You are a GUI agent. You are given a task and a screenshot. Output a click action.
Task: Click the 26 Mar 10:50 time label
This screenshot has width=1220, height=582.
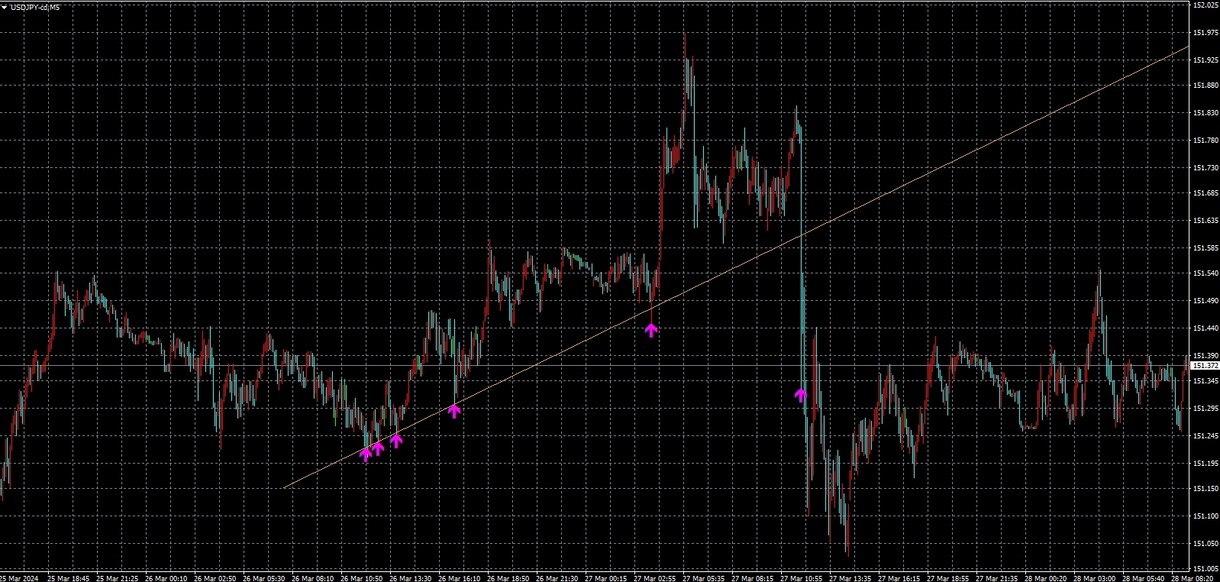(x=362, y=577)
